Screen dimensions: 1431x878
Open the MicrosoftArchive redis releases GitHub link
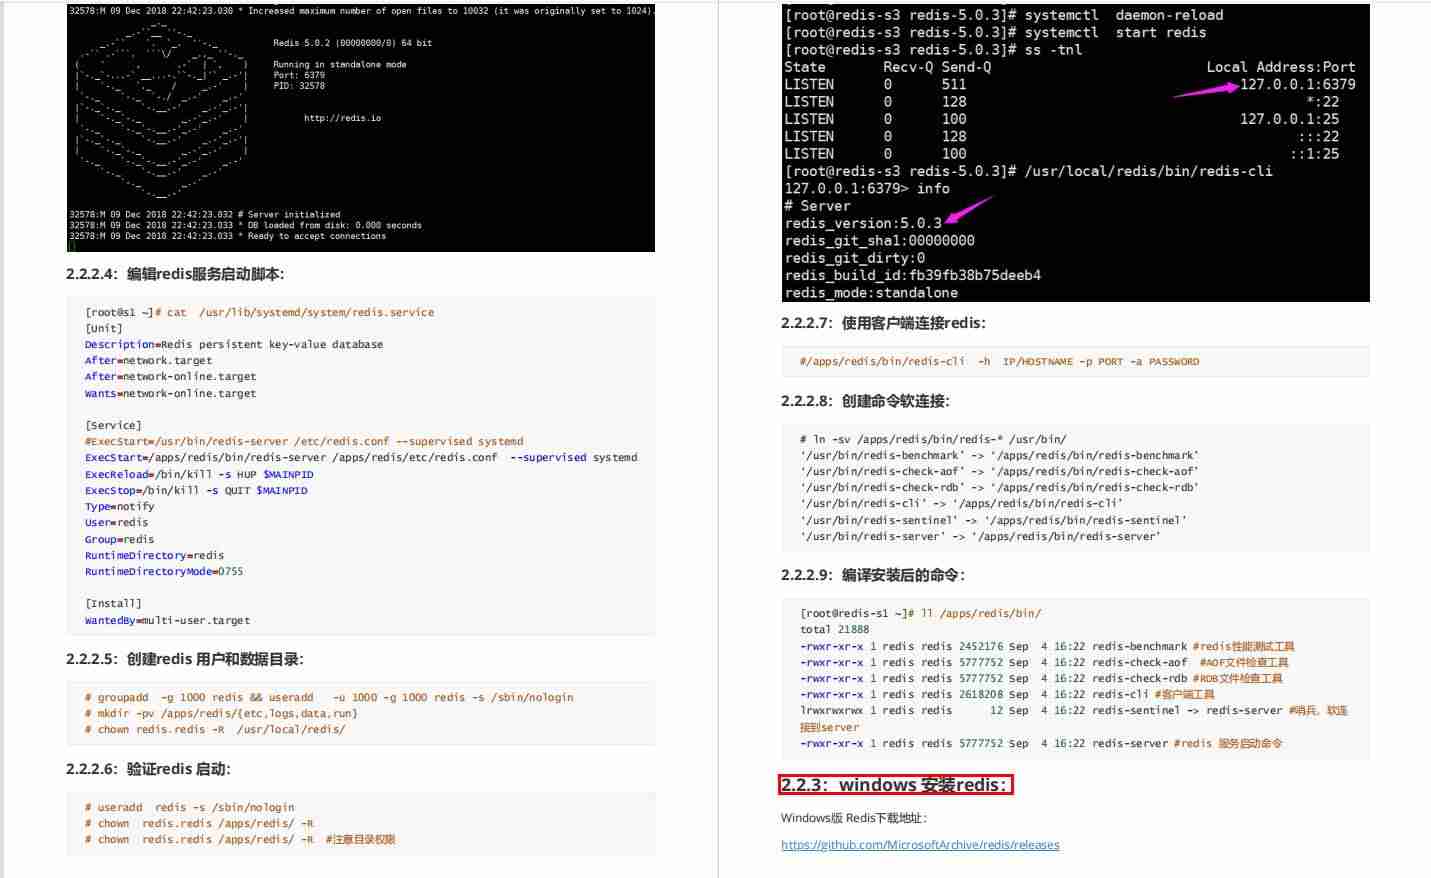920,845
